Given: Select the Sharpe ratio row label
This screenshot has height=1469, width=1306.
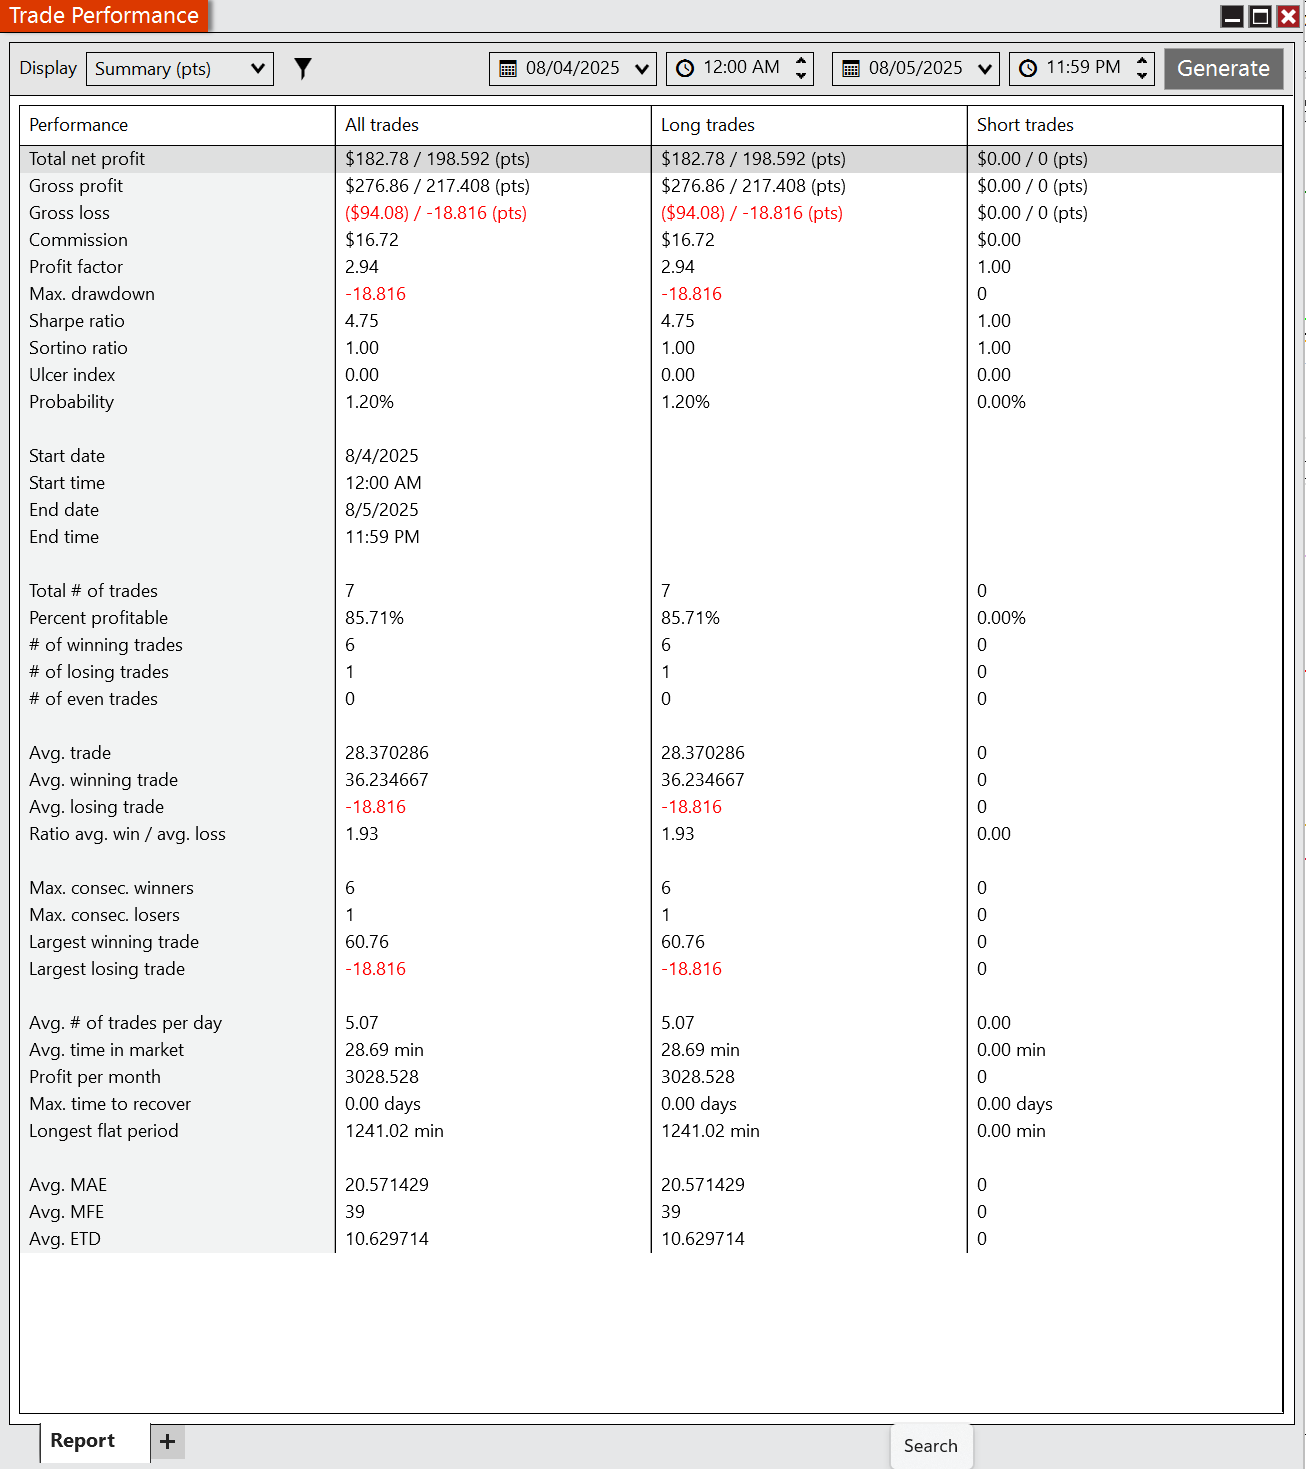Looking at the screenshot, I should [77, 321].
